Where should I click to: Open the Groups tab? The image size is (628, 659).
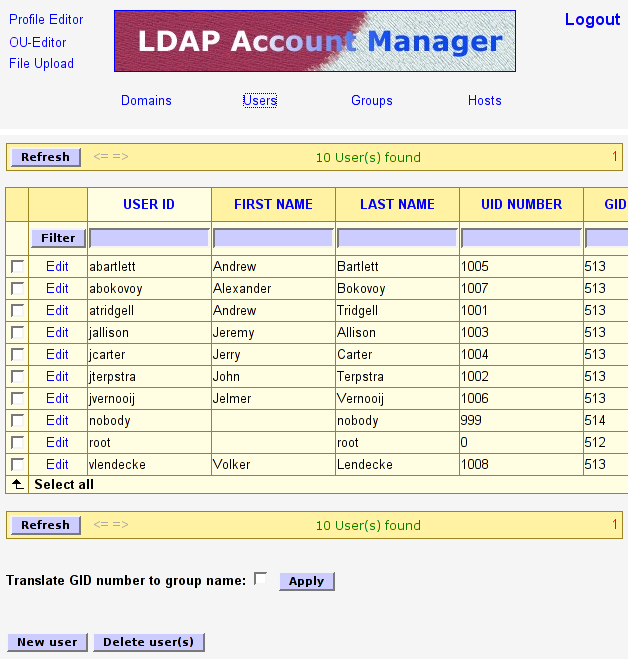pos(372,101)
